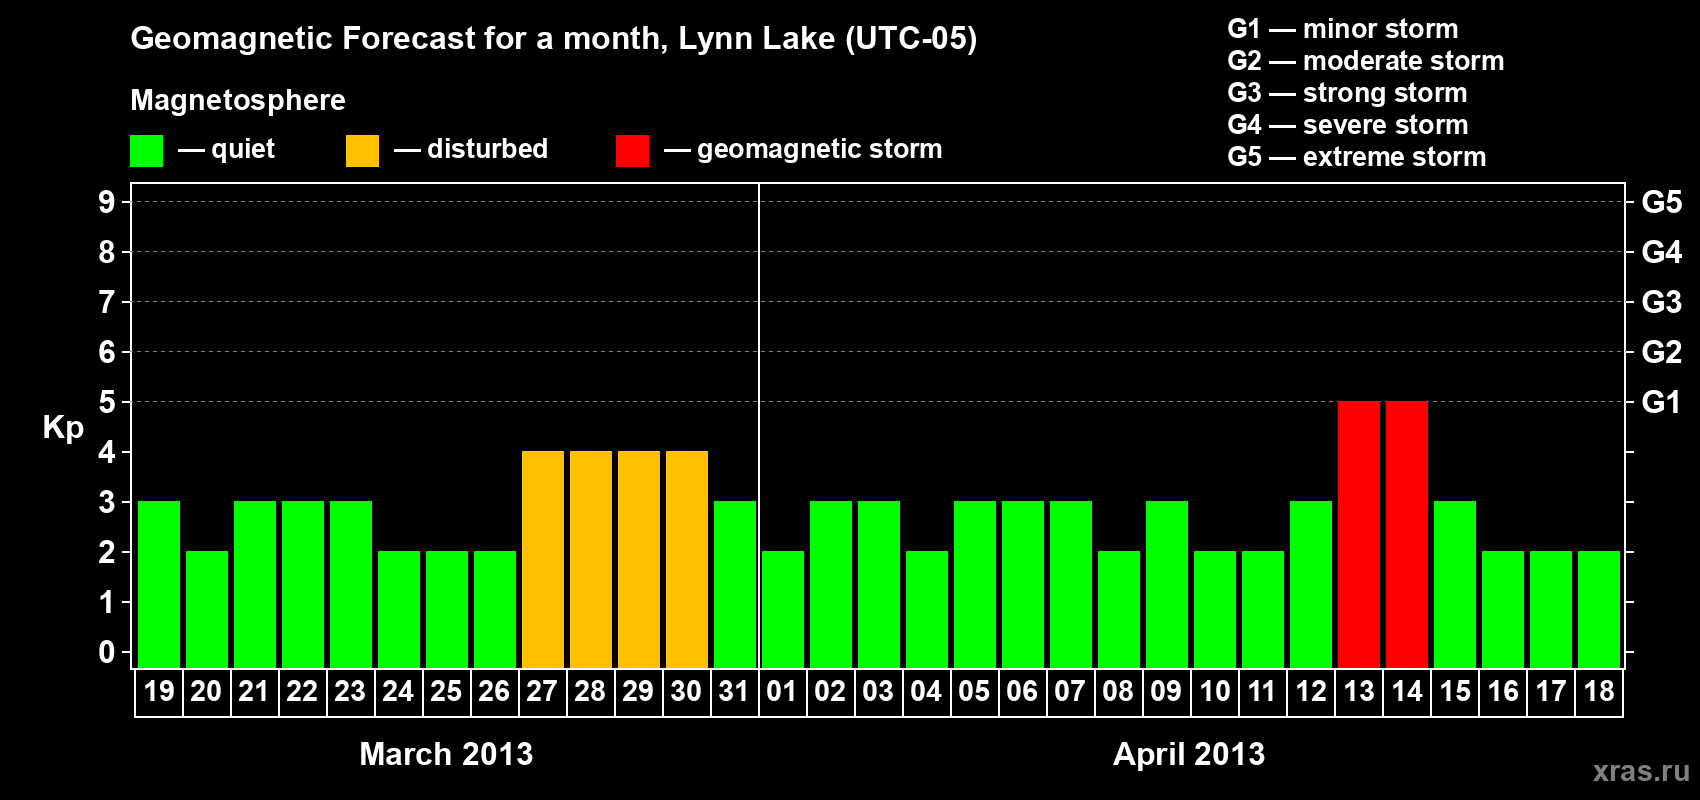
Task: Select date label 18 at axis end
Action: 1599,692
